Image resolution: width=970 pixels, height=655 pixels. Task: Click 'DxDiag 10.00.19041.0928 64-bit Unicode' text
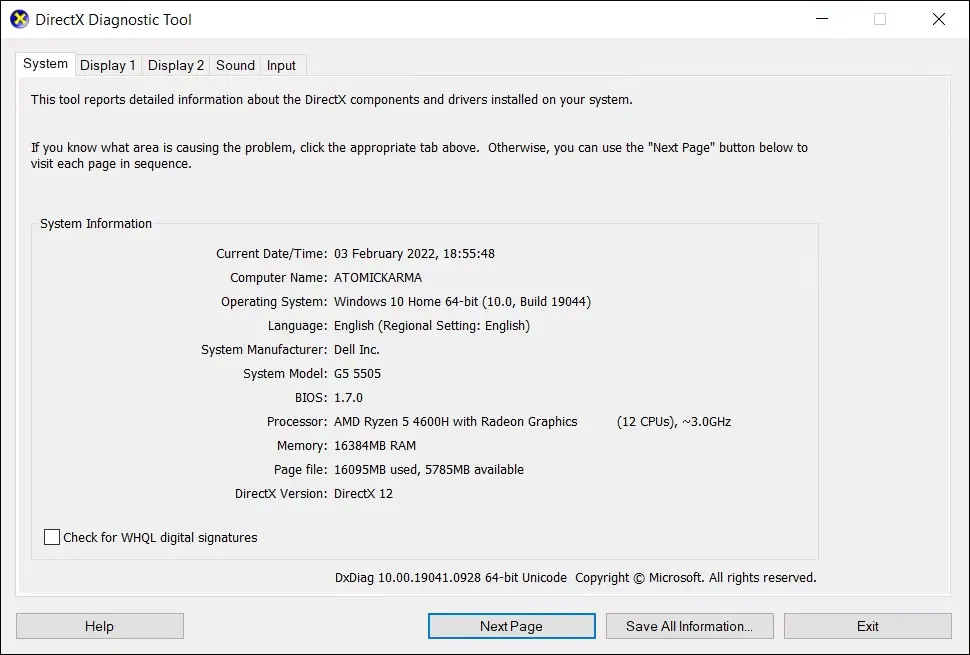click(451, 578)
